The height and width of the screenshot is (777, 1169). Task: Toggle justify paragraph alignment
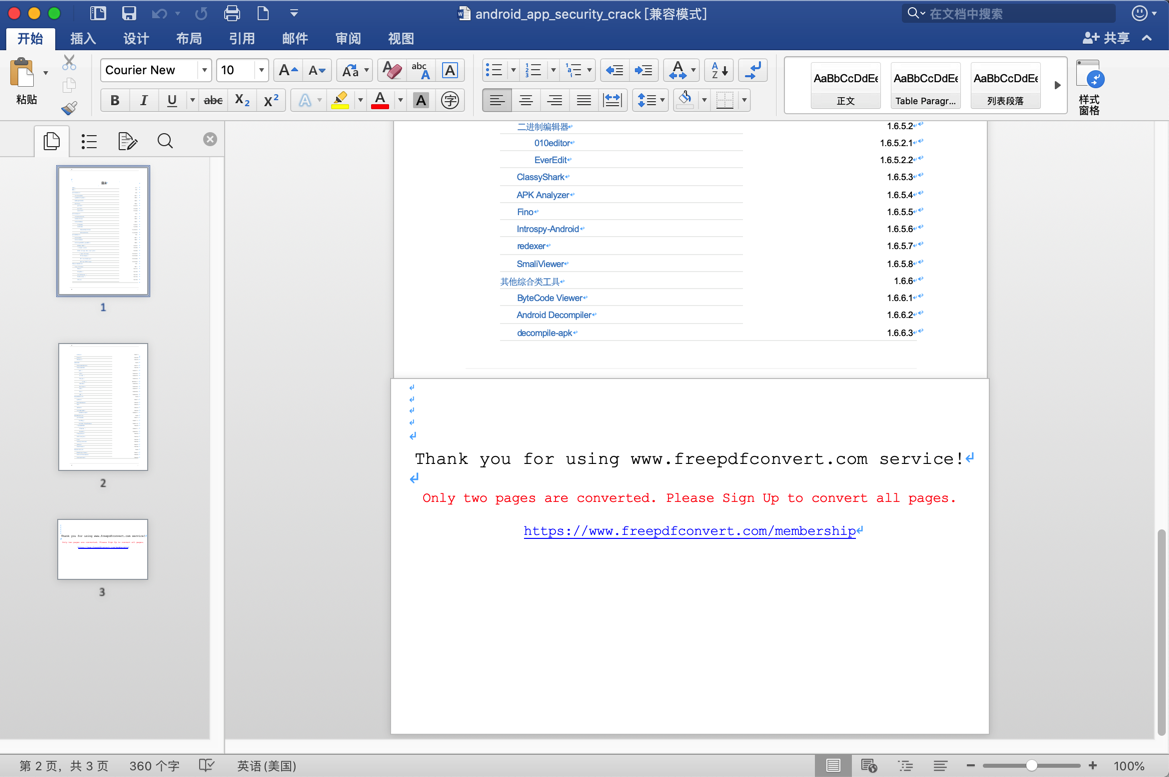click(x=583, y=100)
